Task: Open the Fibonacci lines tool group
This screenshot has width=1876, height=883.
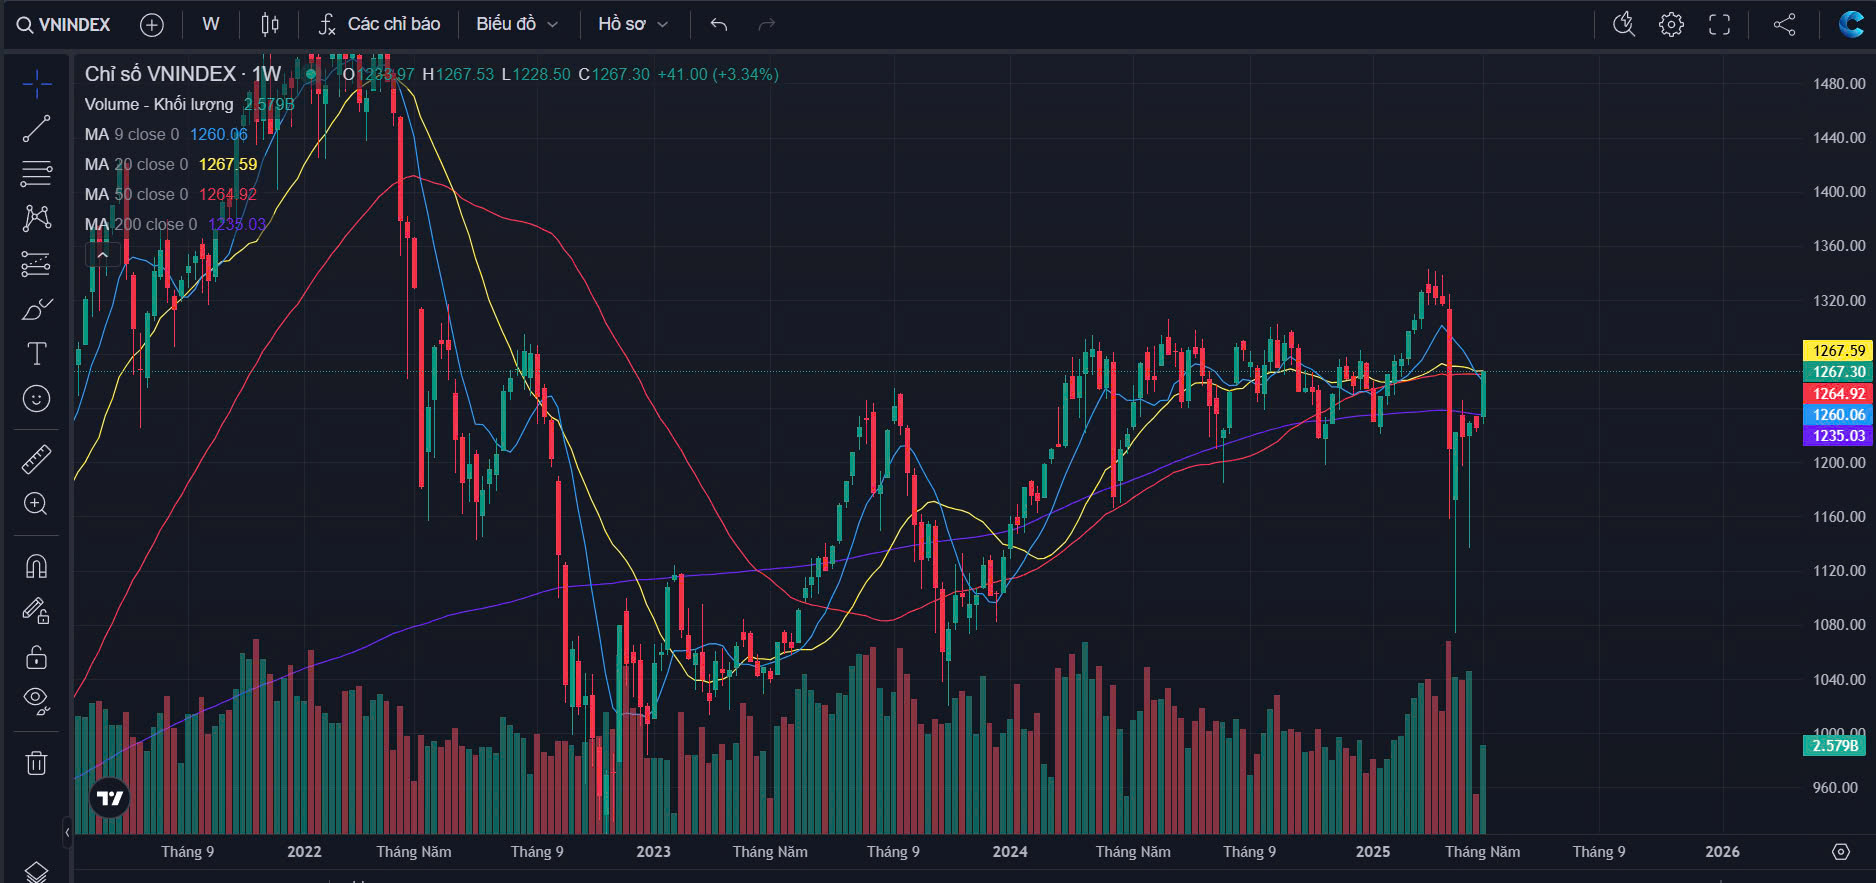Action: click(x=37, y=174)
